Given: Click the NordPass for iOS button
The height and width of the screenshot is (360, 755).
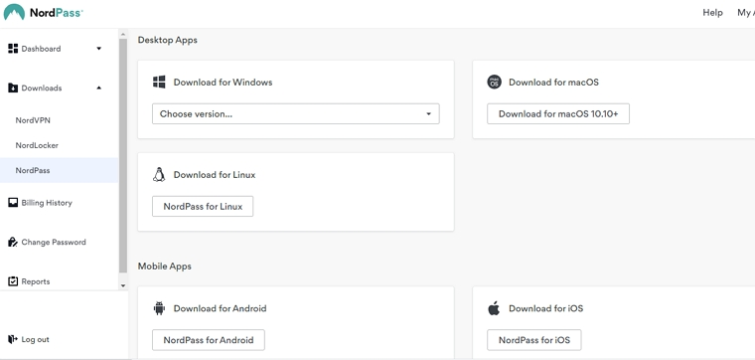Looking at the screenshot, I should pyautogui.click(x=534, y=340).
